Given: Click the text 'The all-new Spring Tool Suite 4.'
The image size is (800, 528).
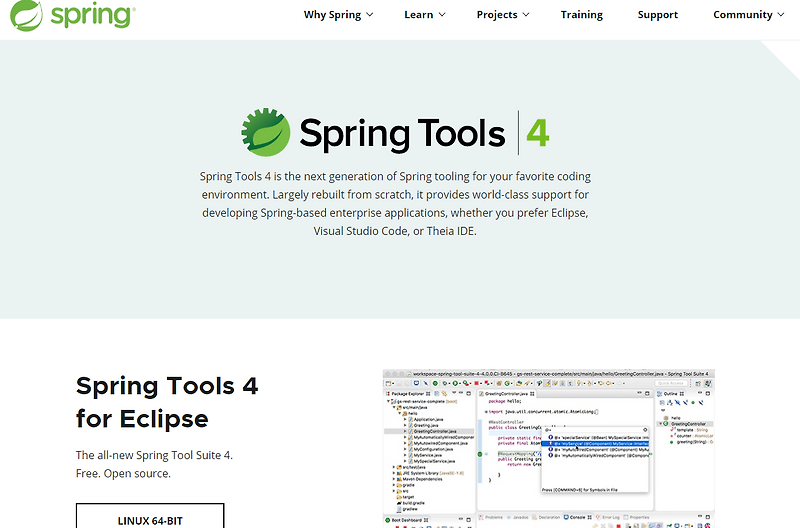Looking at the screenshot, I should (x=154, y=455).
